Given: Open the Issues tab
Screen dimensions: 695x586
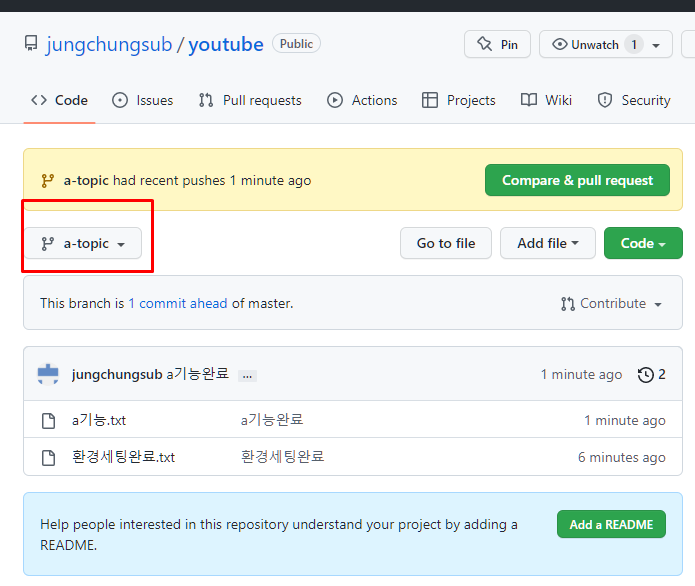Looking at the screenshot, I should 142,100.
